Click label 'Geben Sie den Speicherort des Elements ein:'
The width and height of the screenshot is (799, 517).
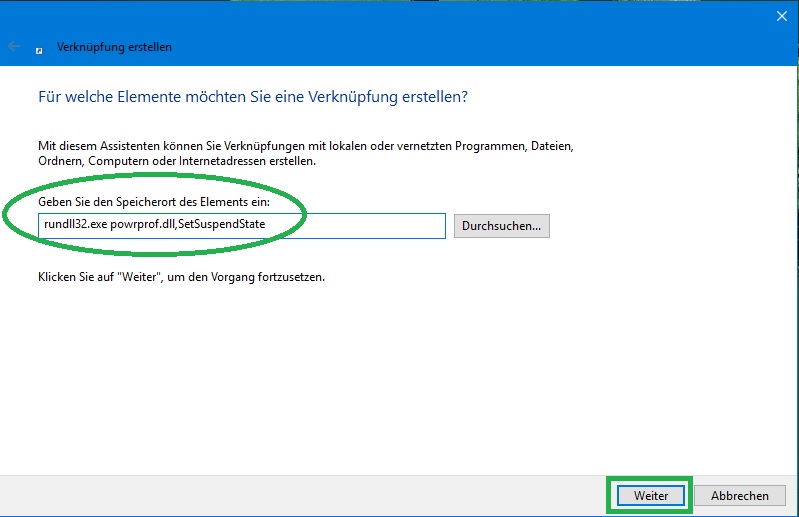[x=154, y=202]
